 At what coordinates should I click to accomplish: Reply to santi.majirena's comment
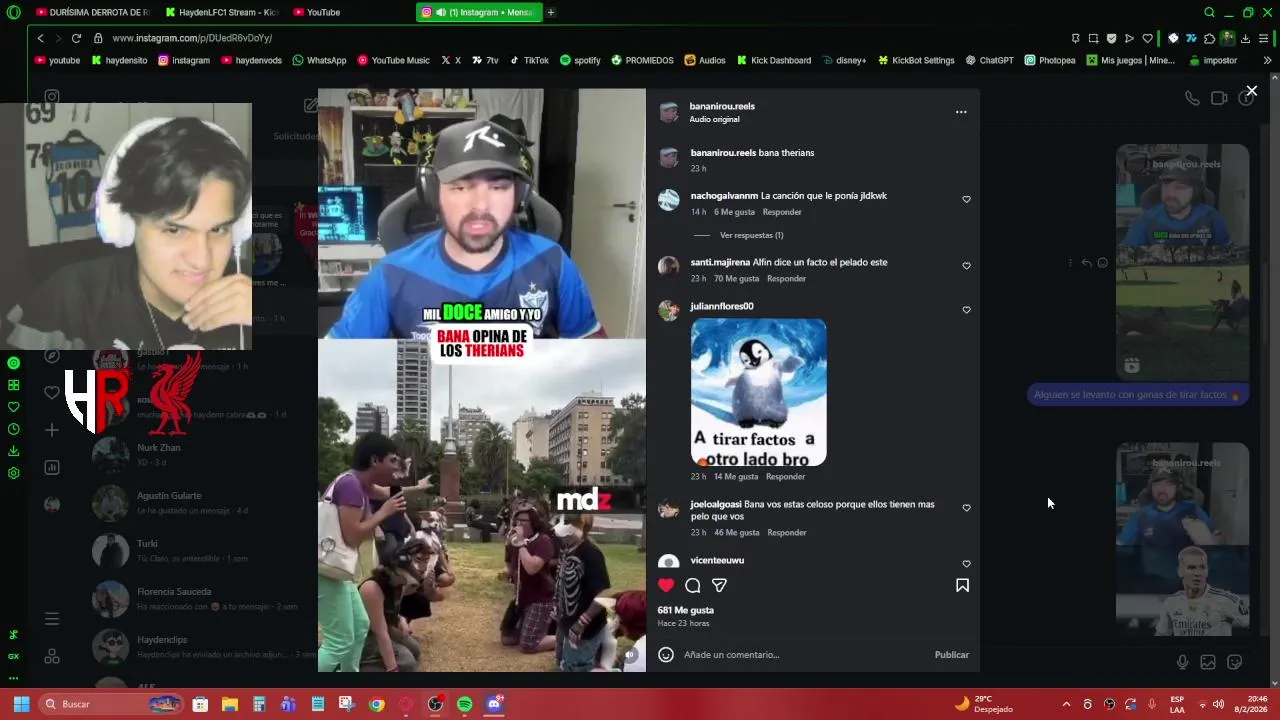point(786,278)
